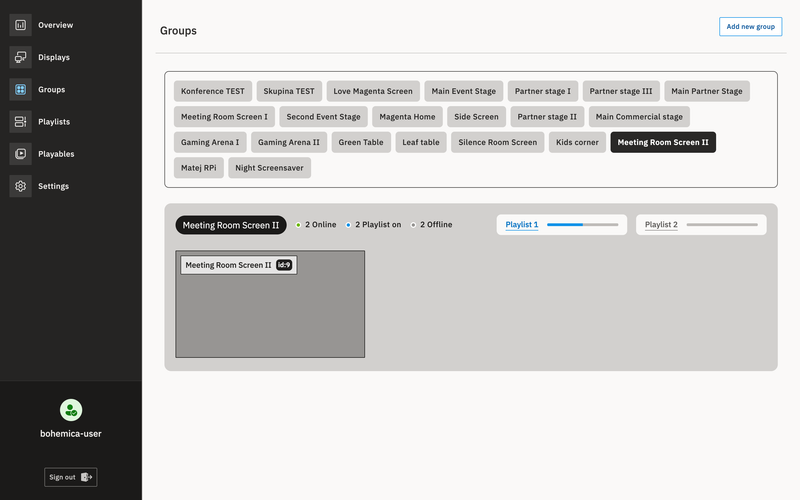Click the id:9 badge
800x500 pixels.
[284, 265]
